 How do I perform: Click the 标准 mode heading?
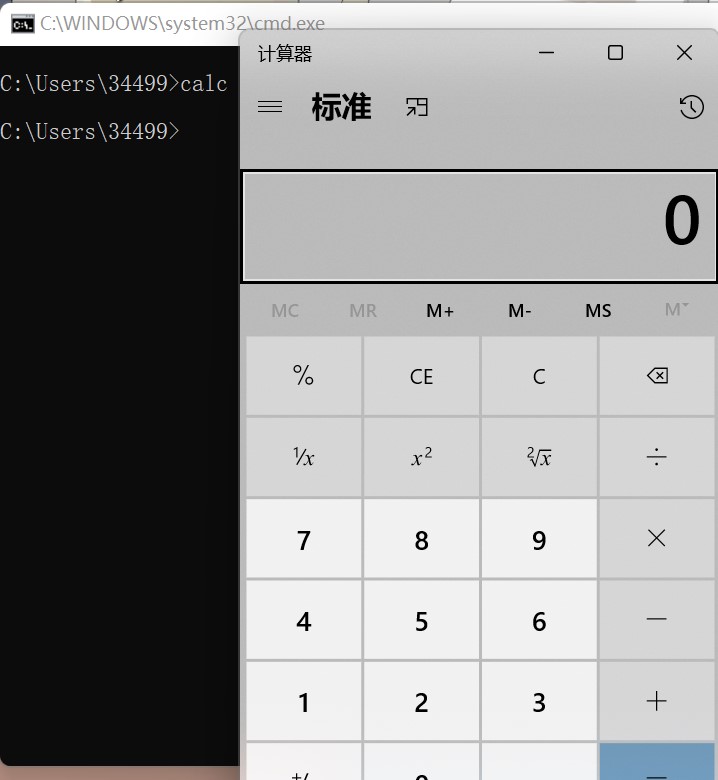coord(341,107)
